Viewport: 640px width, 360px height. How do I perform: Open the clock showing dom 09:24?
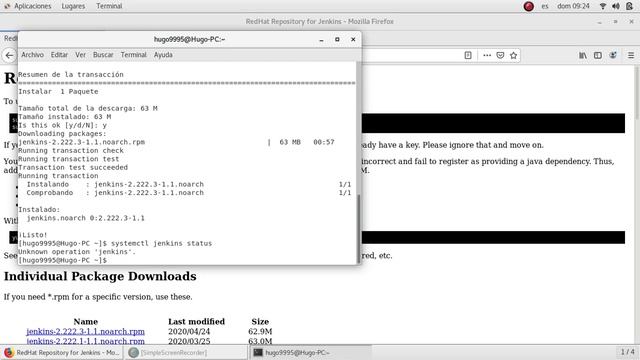point(573,6)
